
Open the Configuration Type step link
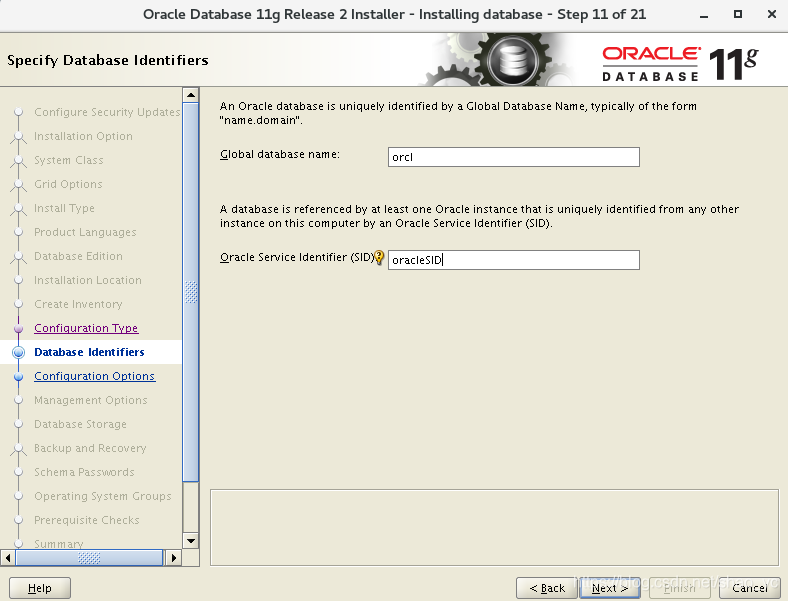(x=86, y=328)
